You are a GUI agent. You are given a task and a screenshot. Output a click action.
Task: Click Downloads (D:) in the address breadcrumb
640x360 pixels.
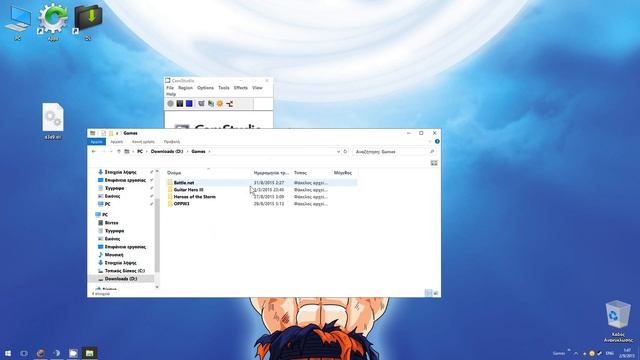pyautogui.click(x=167, y=151)
